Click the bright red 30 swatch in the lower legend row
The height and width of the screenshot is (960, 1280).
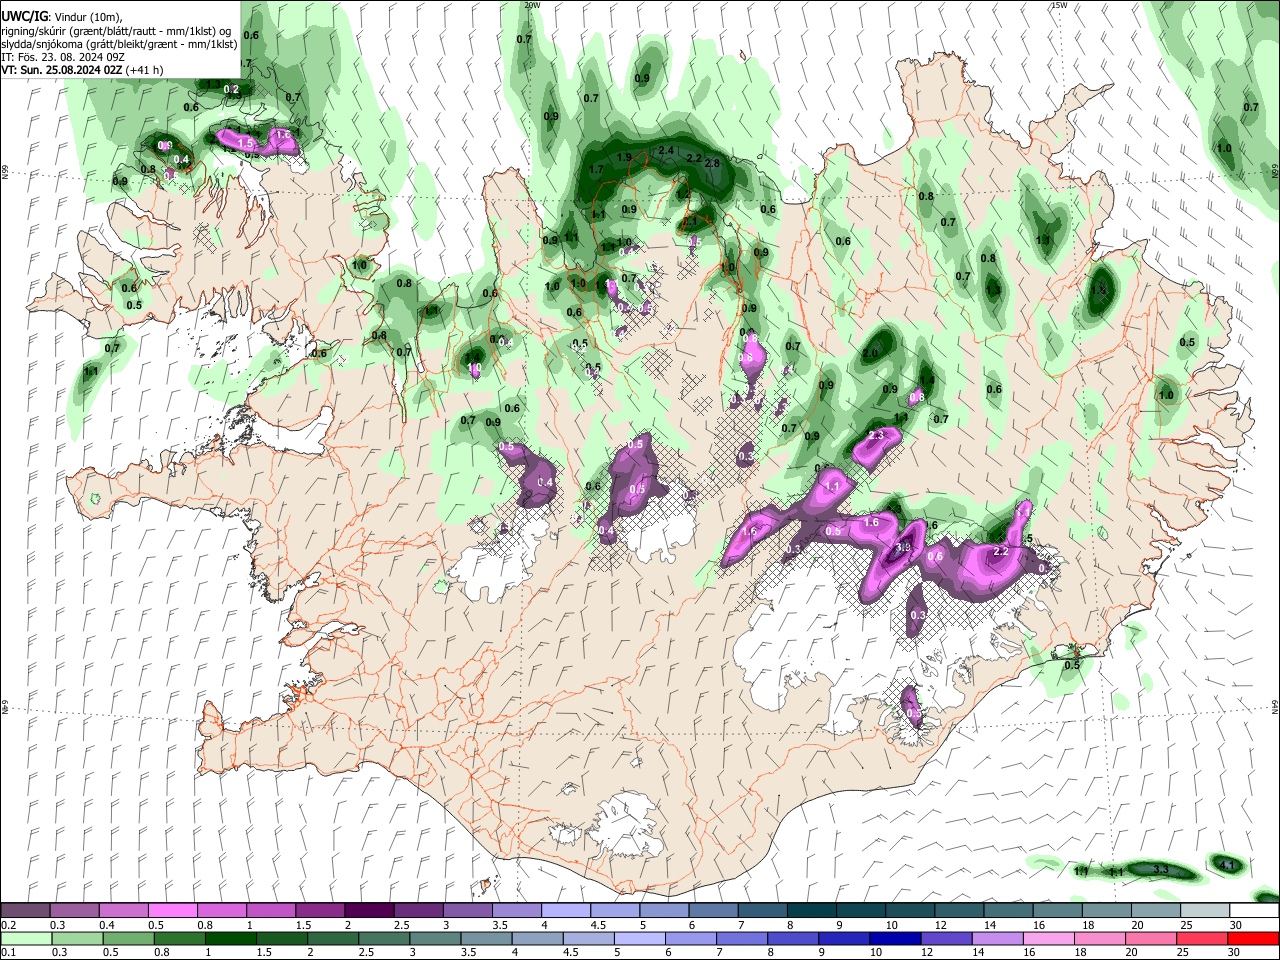pos(1254,939)
